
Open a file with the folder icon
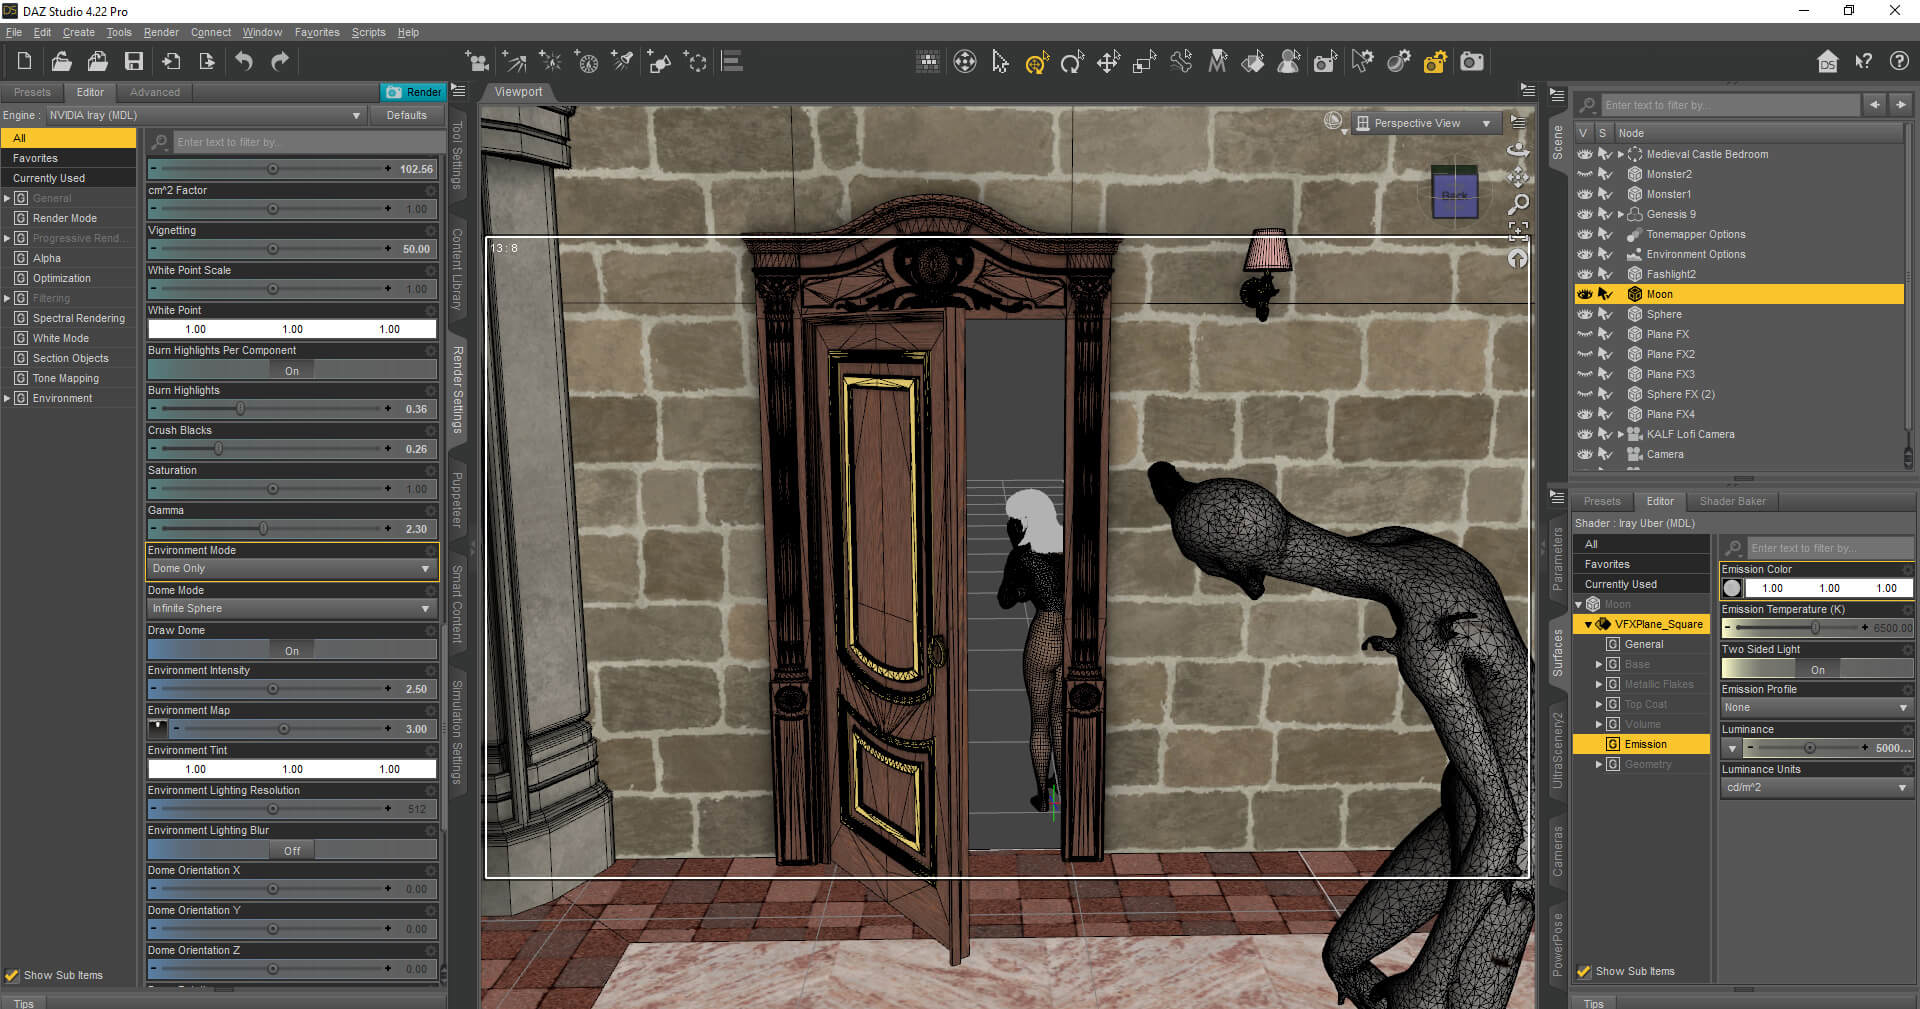pyautogui.click(x=61, y=62)
